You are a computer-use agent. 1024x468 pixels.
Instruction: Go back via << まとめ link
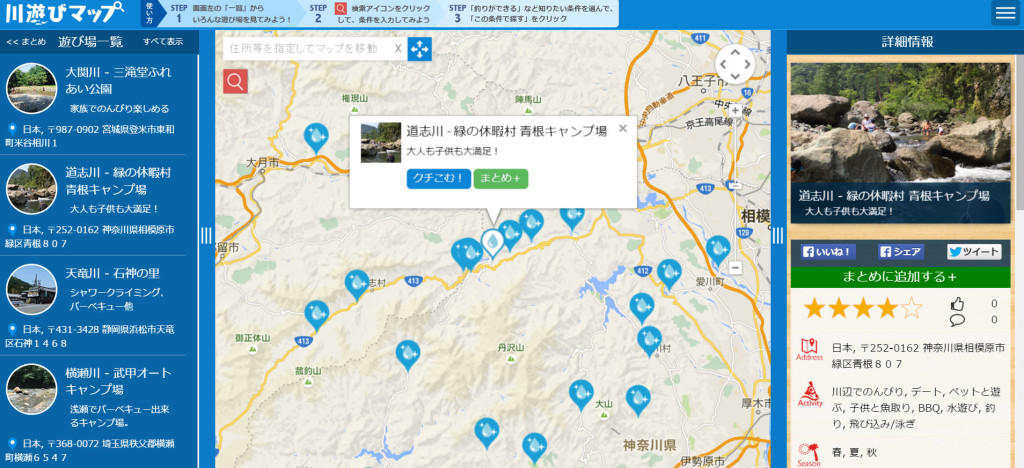(x=26, y=42)
